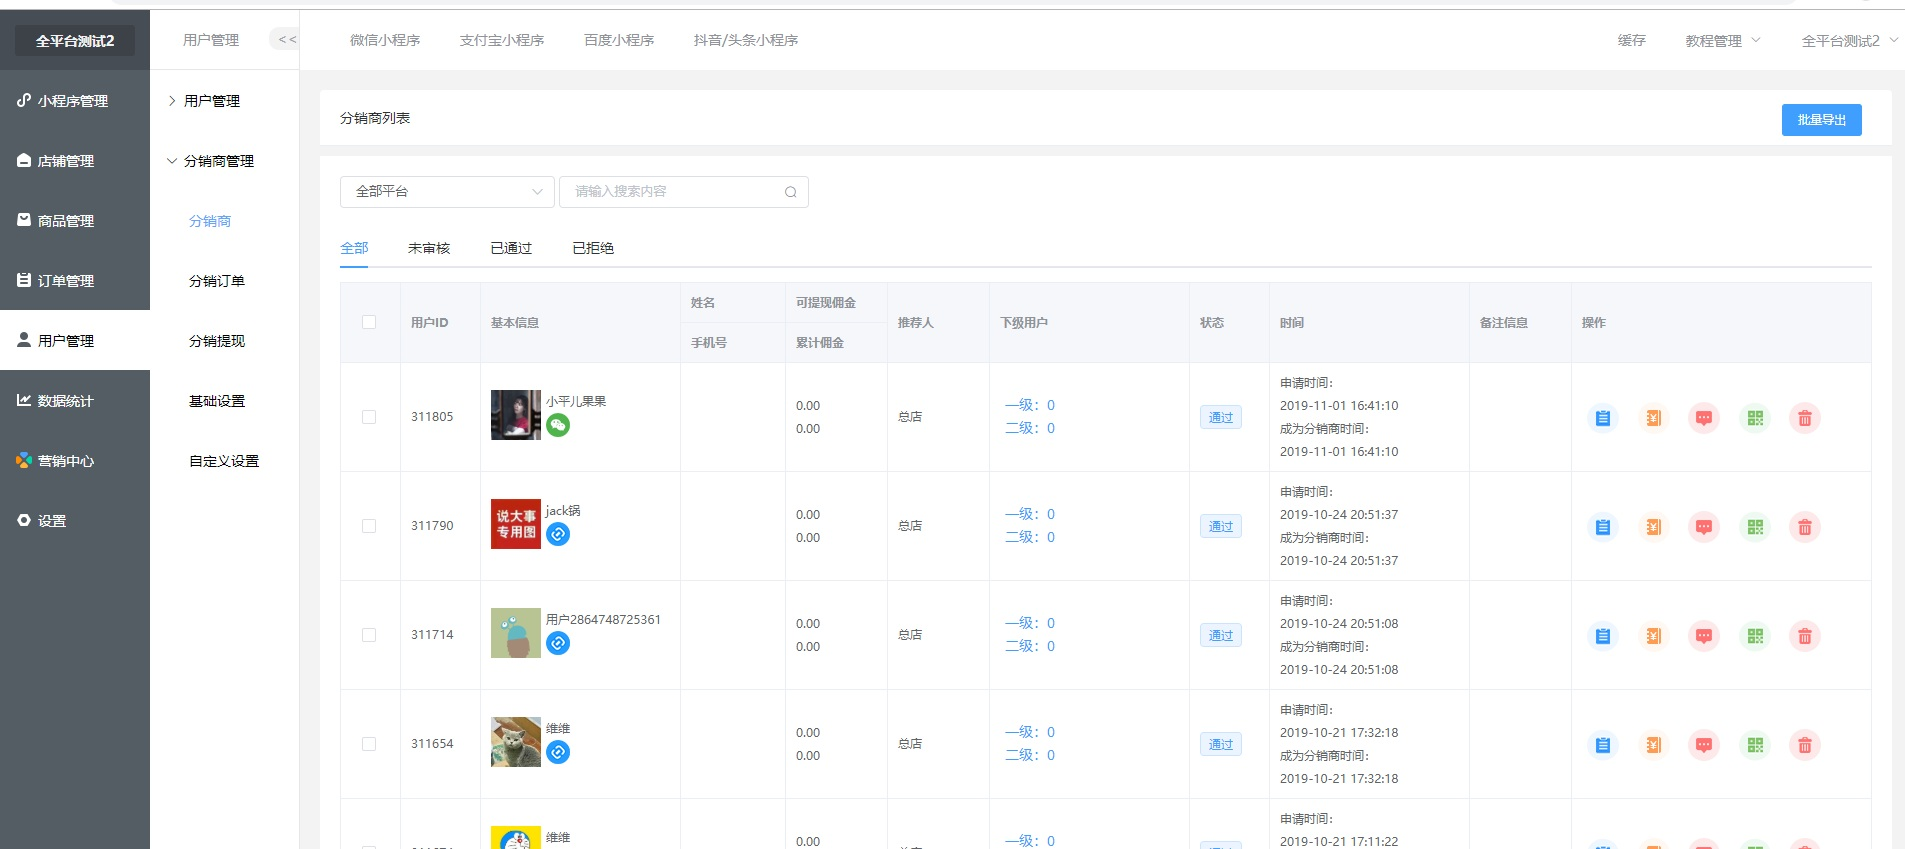Open 百度小程序 top navigation tab
The height and width of the screenshot is (850, 1906).
(x=619, y=40)
